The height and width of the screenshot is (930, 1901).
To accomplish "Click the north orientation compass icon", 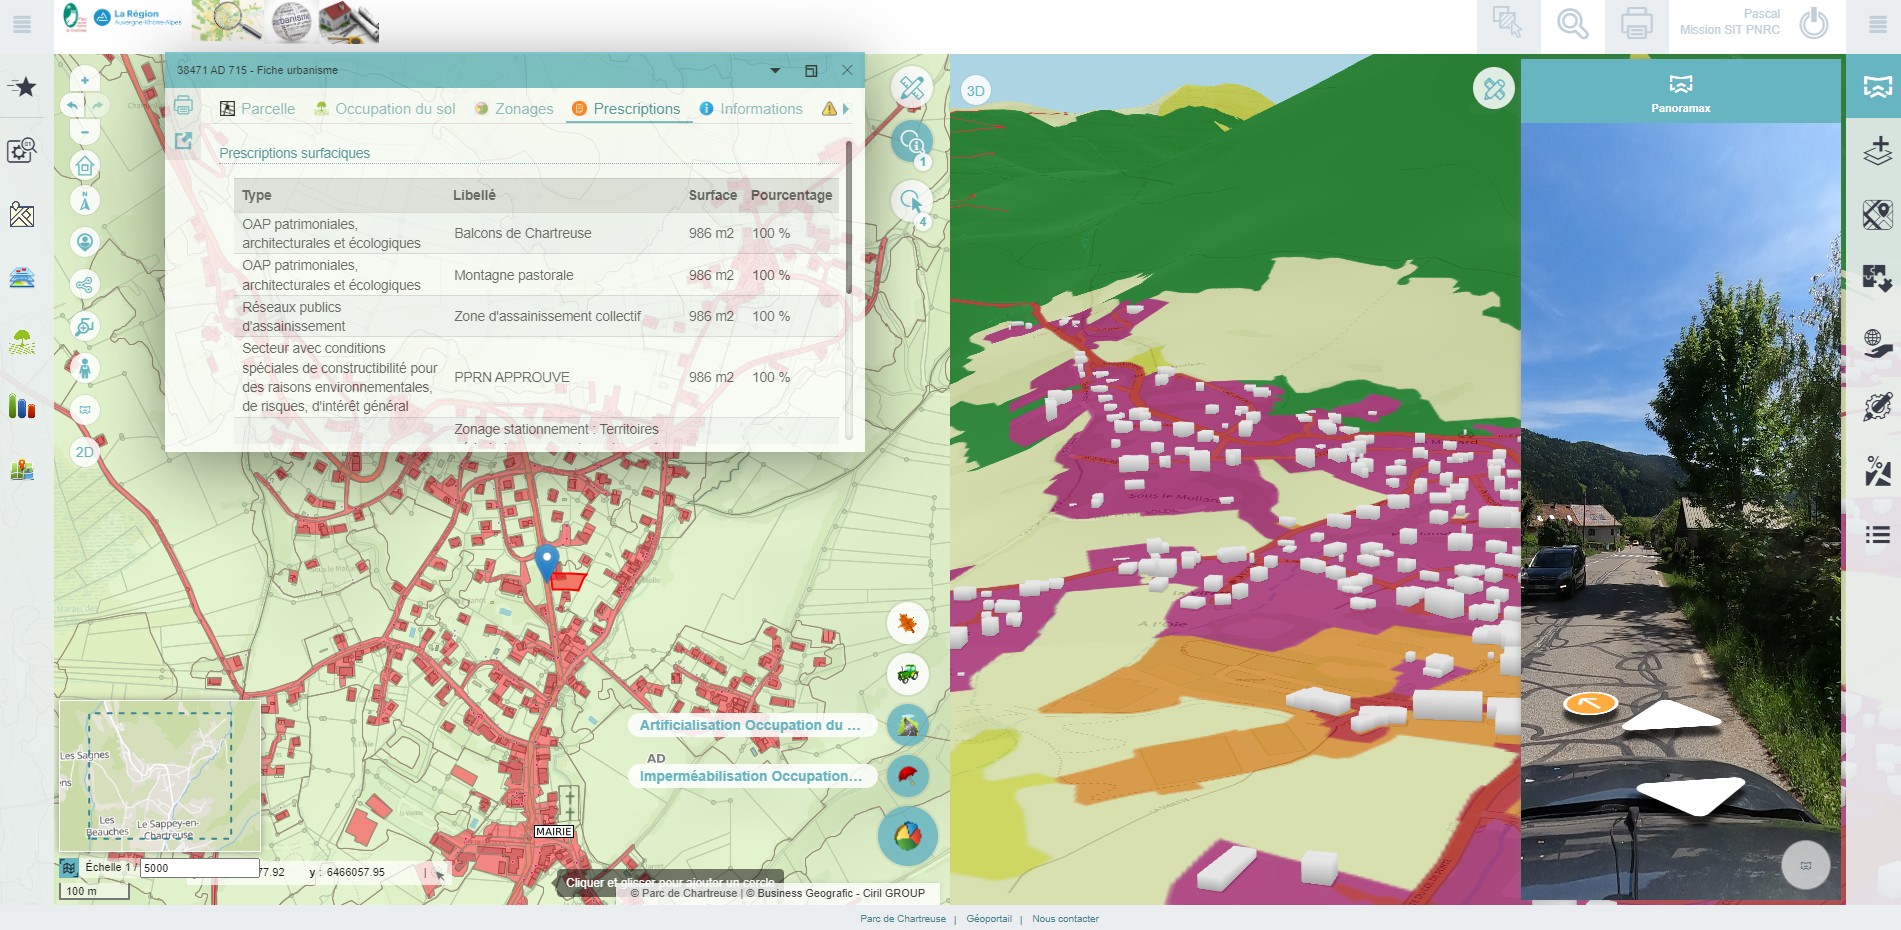I will 85,201.
